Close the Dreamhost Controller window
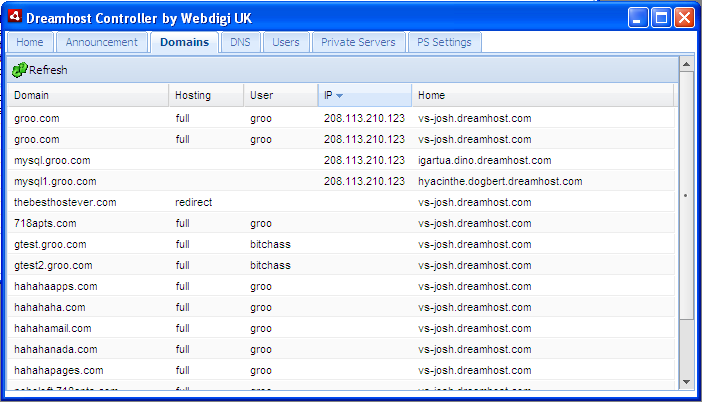Viewport: 702px width, 402px height. (x=684, y=18)
